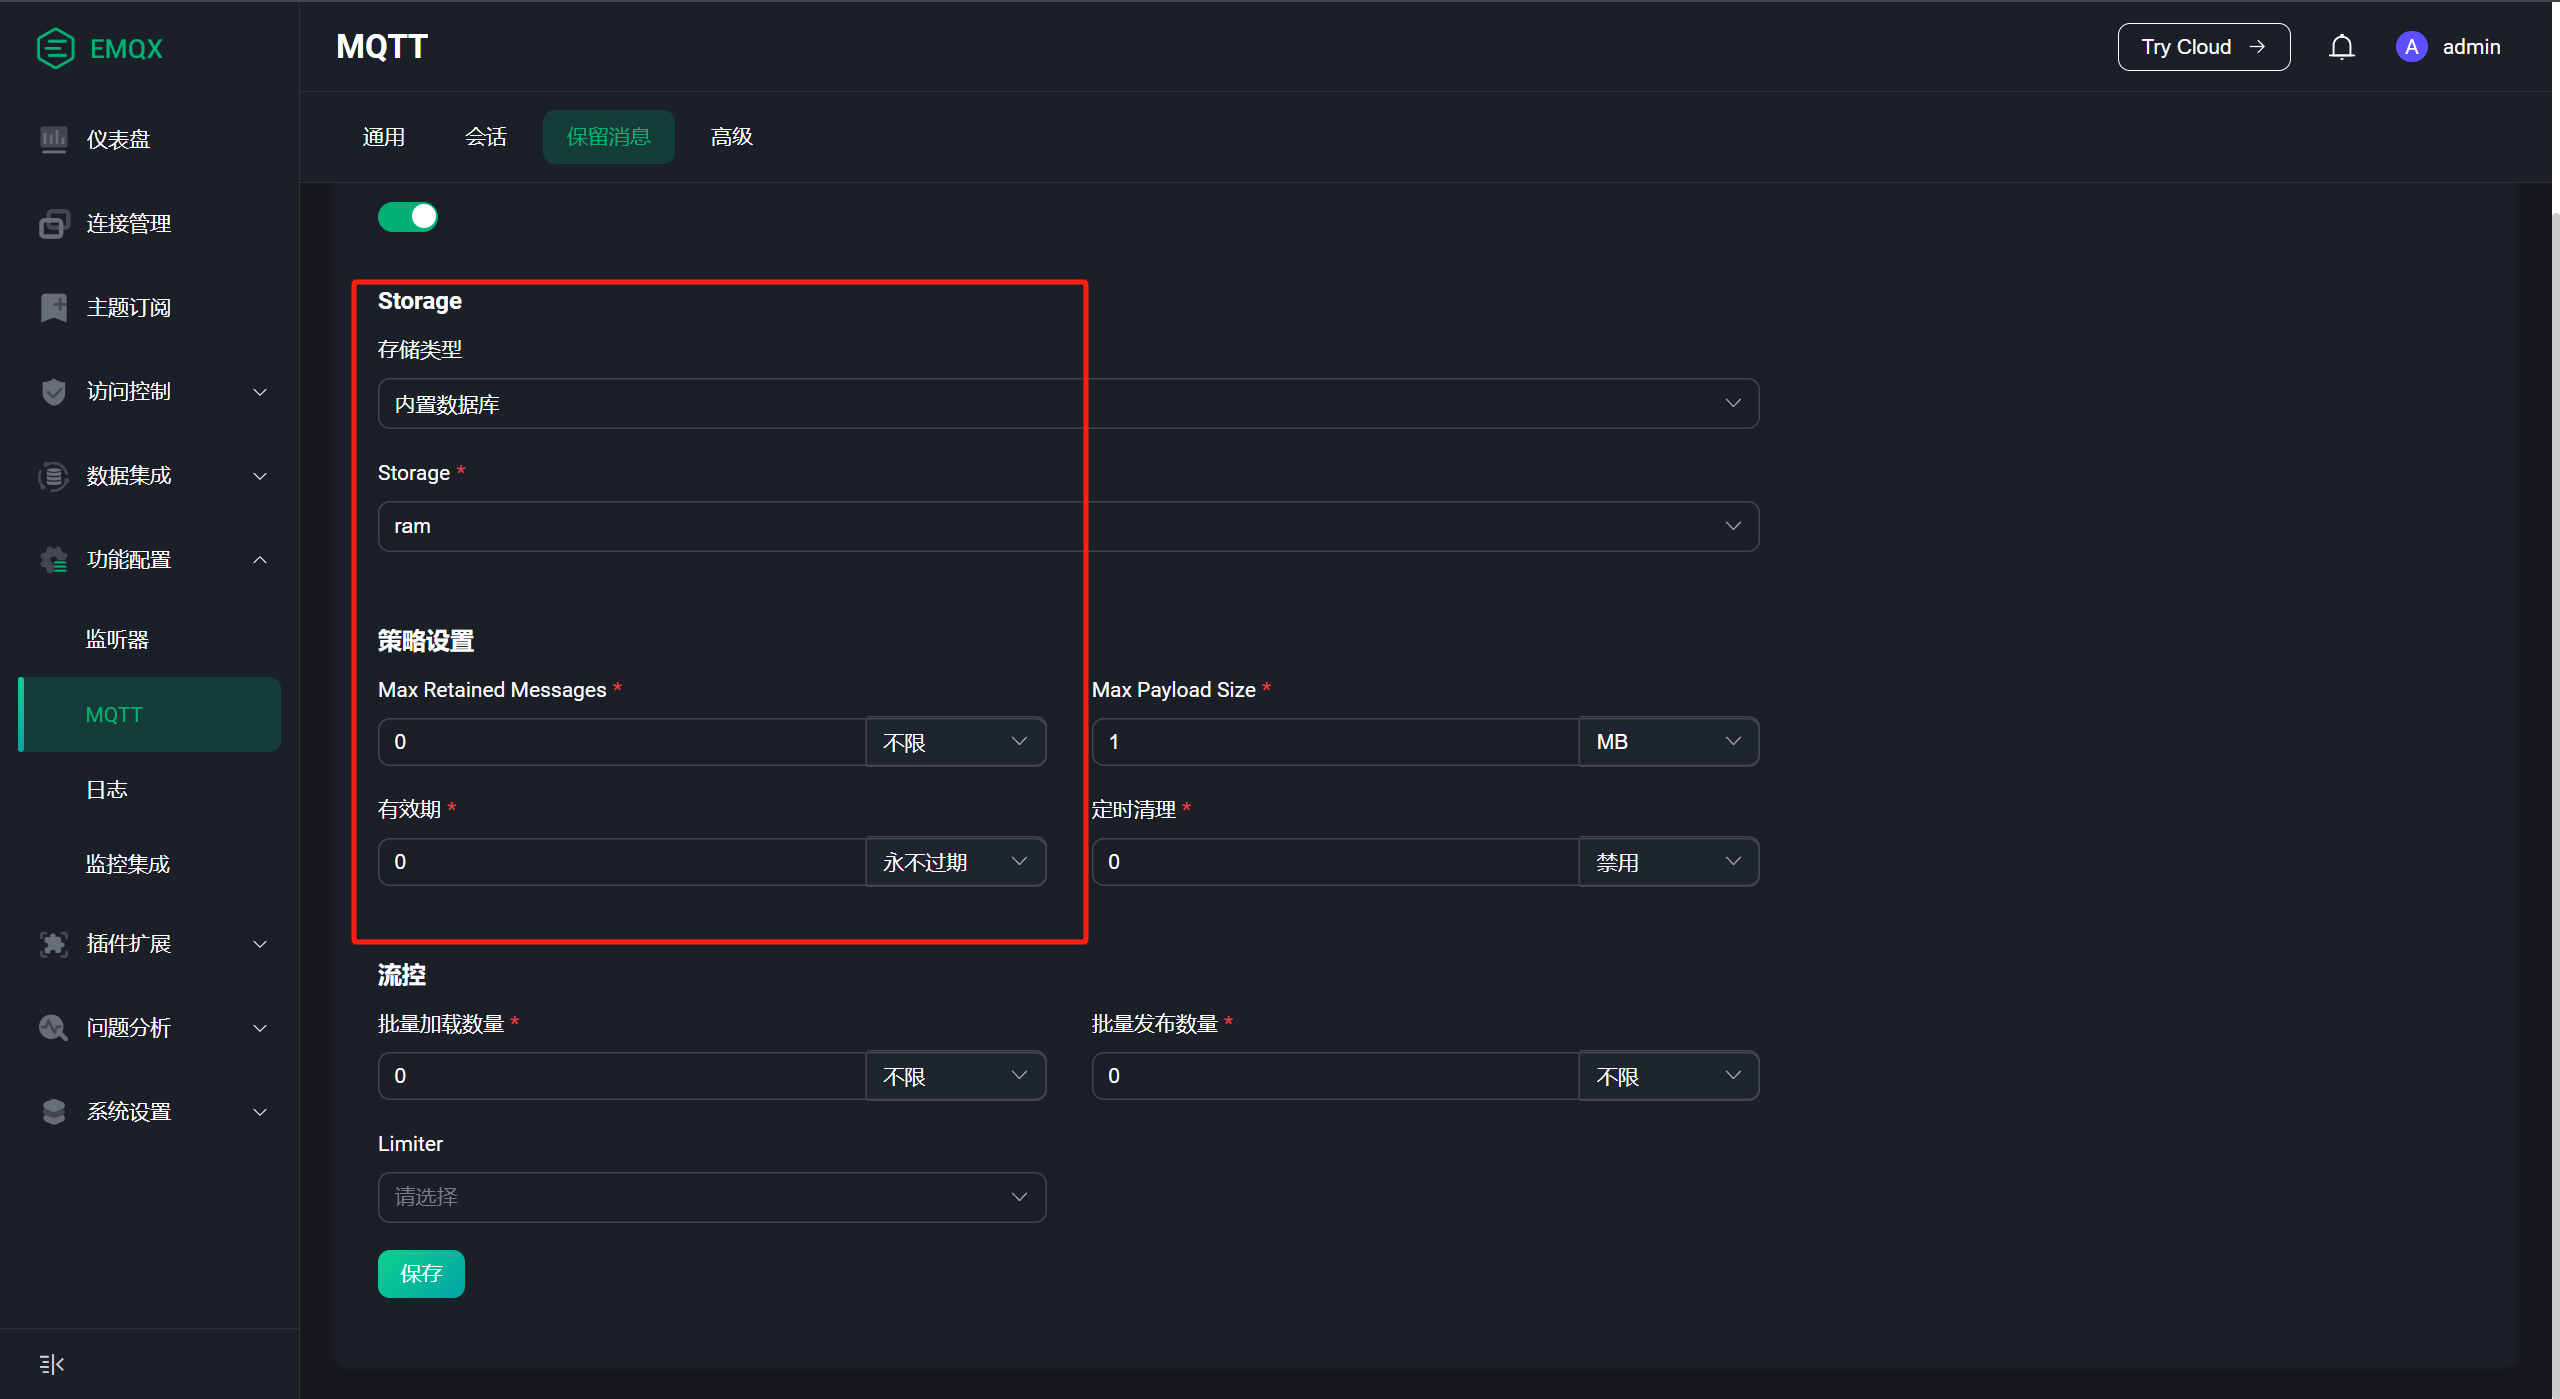
Task: Toggle the retained messages enable switch
Action: click(x=408, y=217)
